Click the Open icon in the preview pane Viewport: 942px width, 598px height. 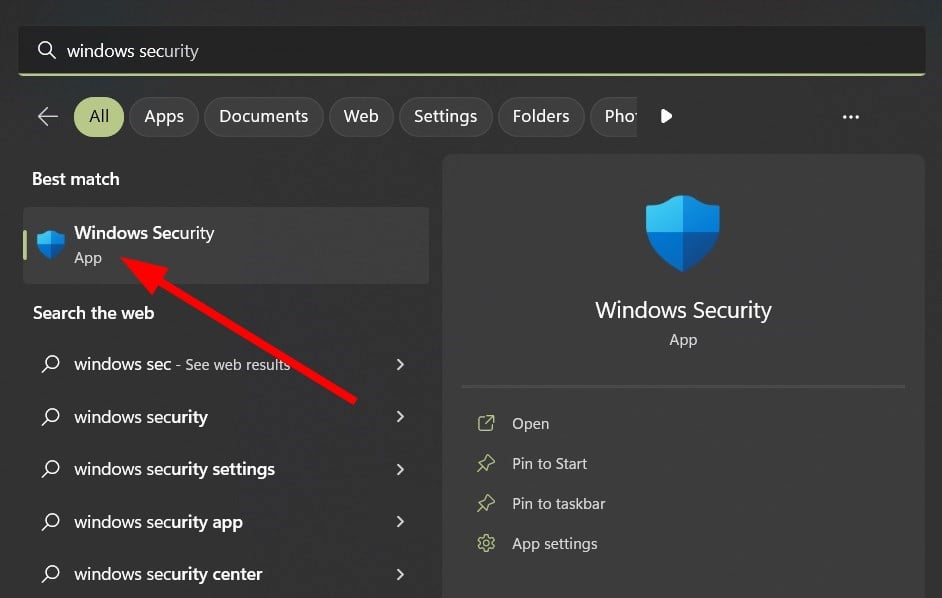click(486, 423)
